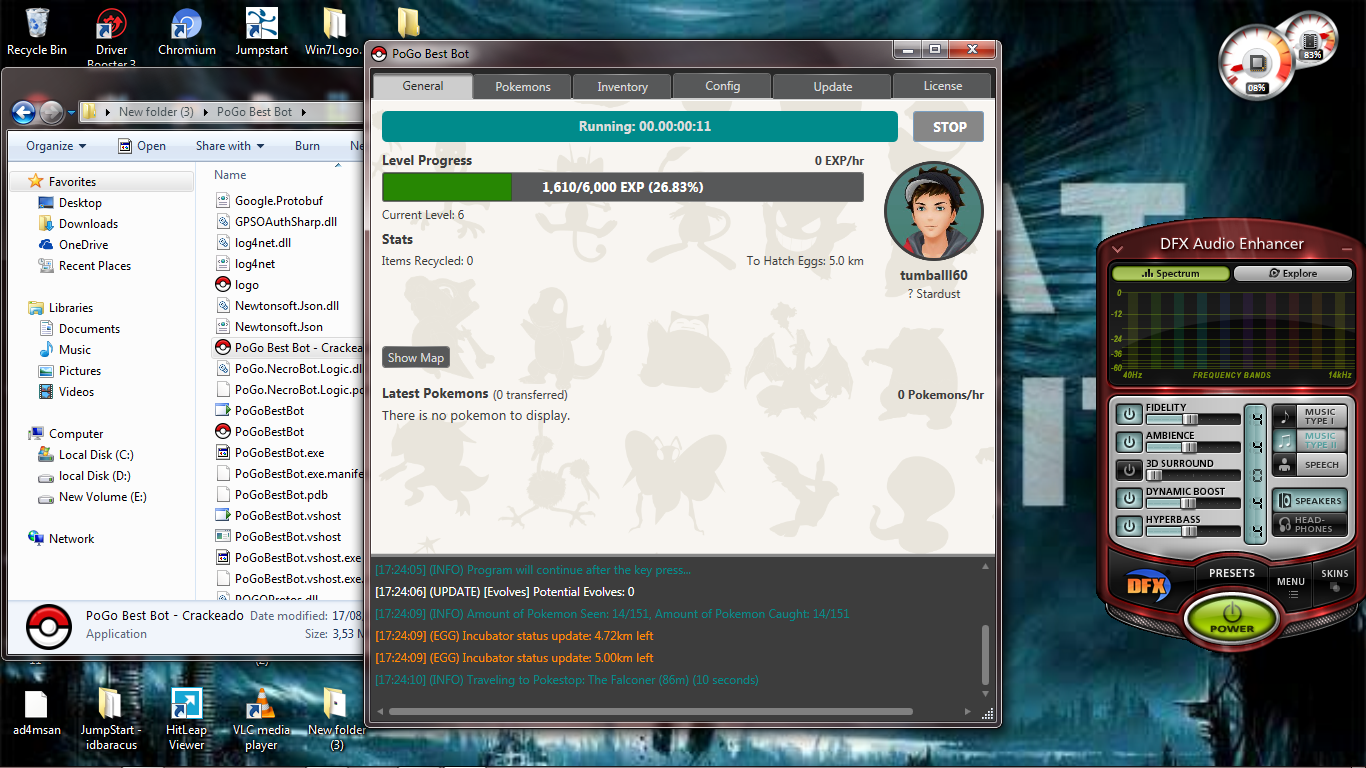Toggle the Hyperbass power button in DFX
The height and width of the screenshot is (768, 1366).
tap(1129, 526)
